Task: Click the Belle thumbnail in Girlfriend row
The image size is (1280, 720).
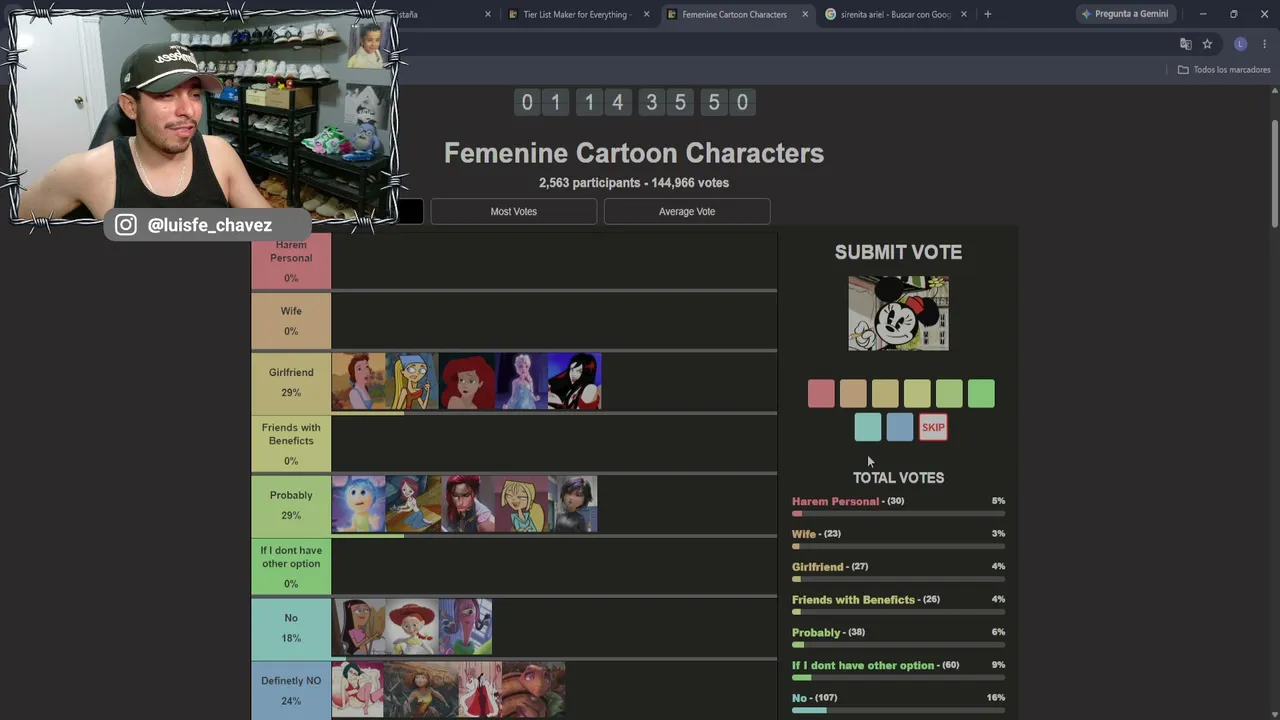Action: (x=359, y=381)
